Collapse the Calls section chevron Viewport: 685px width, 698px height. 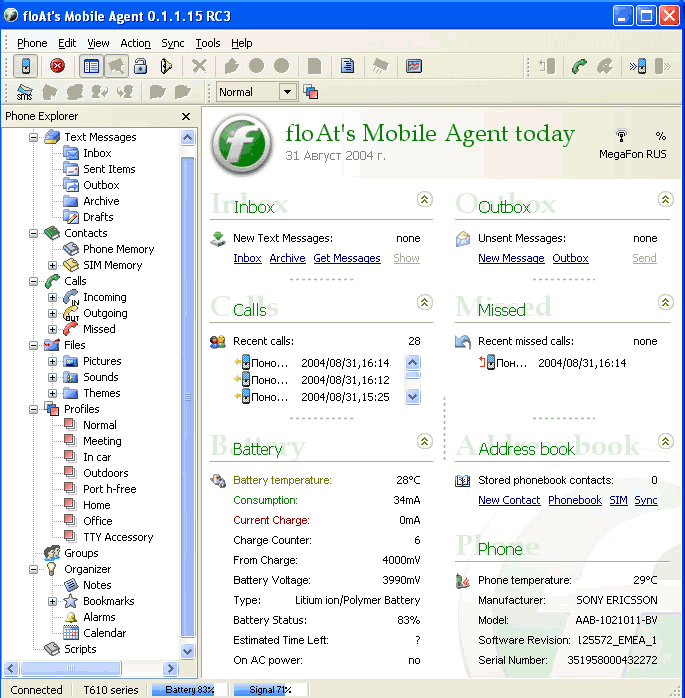pyautogui.click(x=425, y=302)
